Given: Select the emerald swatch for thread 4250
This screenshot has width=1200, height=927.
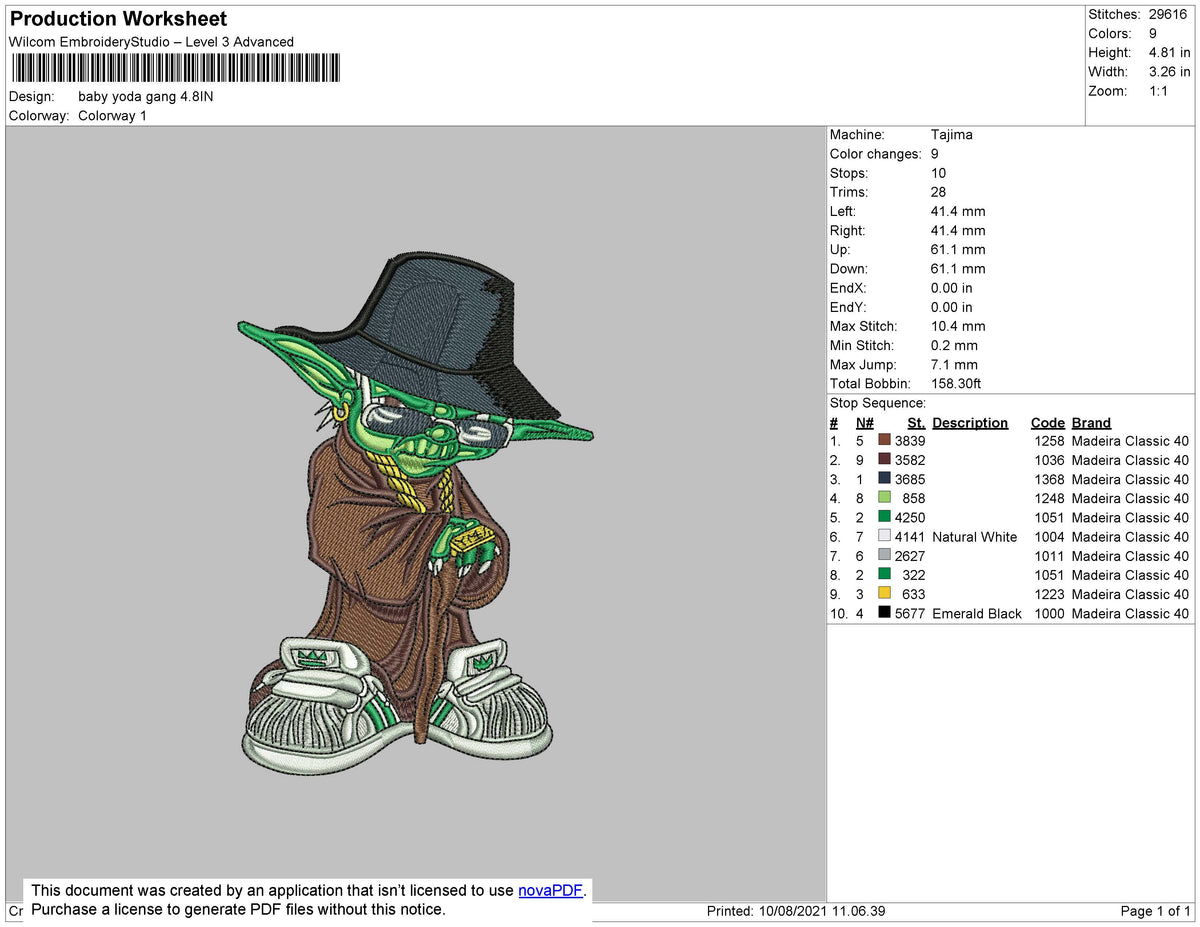Looking at the screenshot, I should 884,517.
